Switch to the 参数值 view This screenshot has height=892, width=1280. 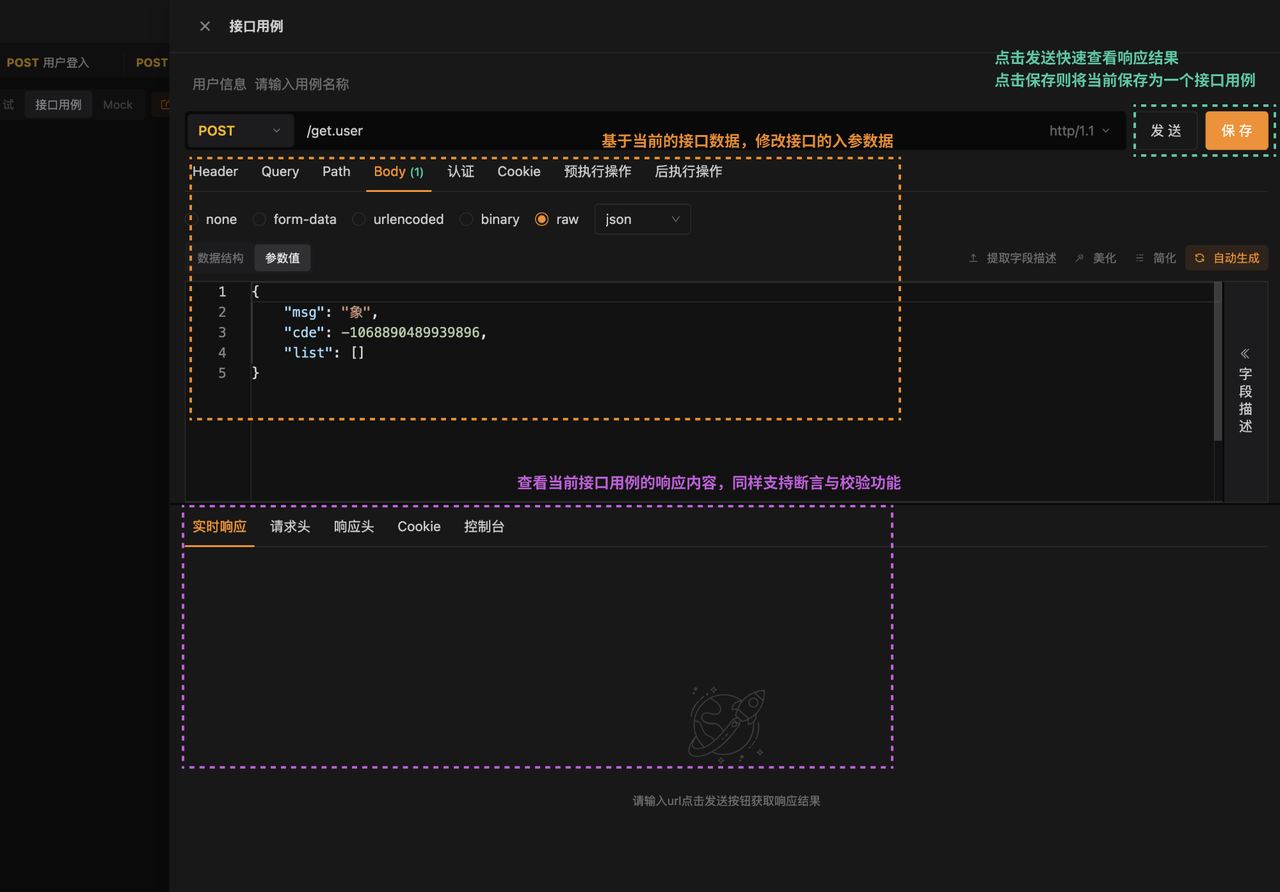(282, 258)
